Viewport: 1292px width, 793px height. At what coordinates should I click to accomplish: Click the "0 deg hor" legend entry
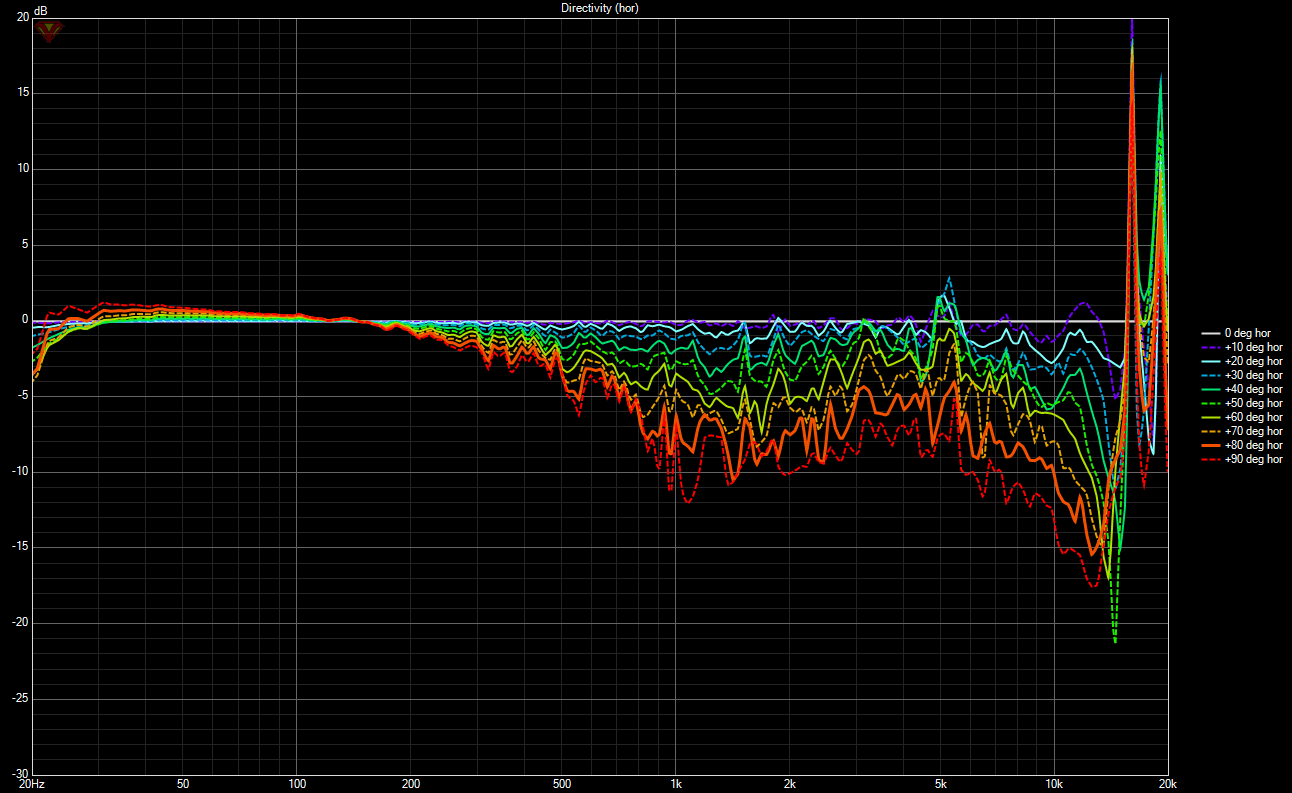(1241, 333)
